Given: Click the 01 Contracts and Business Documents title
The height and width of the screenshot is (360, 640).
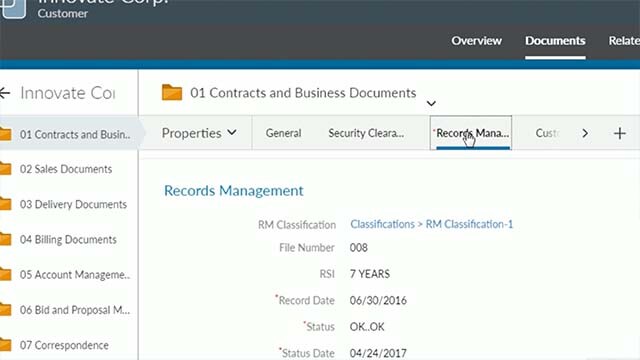Looking at the screenshot, I should [x=303, y=93].
